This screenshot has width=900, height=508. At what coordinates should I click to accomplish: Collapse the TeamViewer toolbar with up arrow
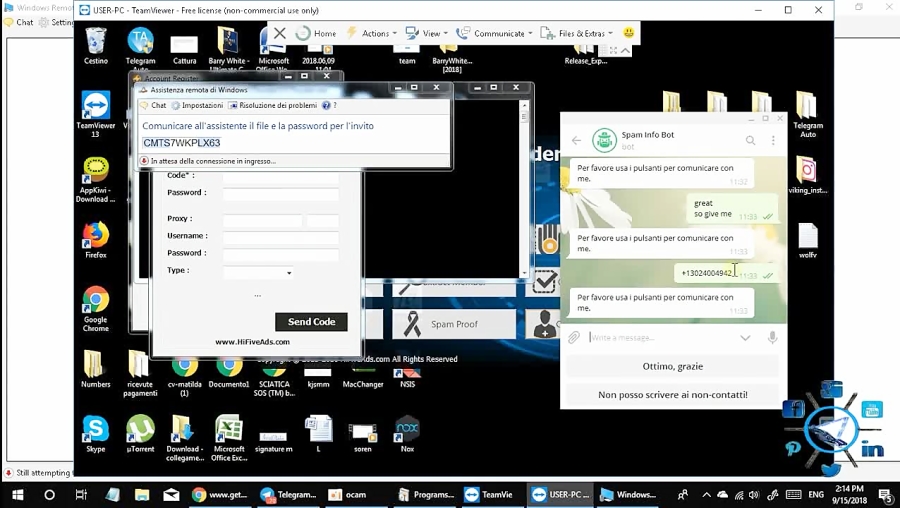(625, 51)
